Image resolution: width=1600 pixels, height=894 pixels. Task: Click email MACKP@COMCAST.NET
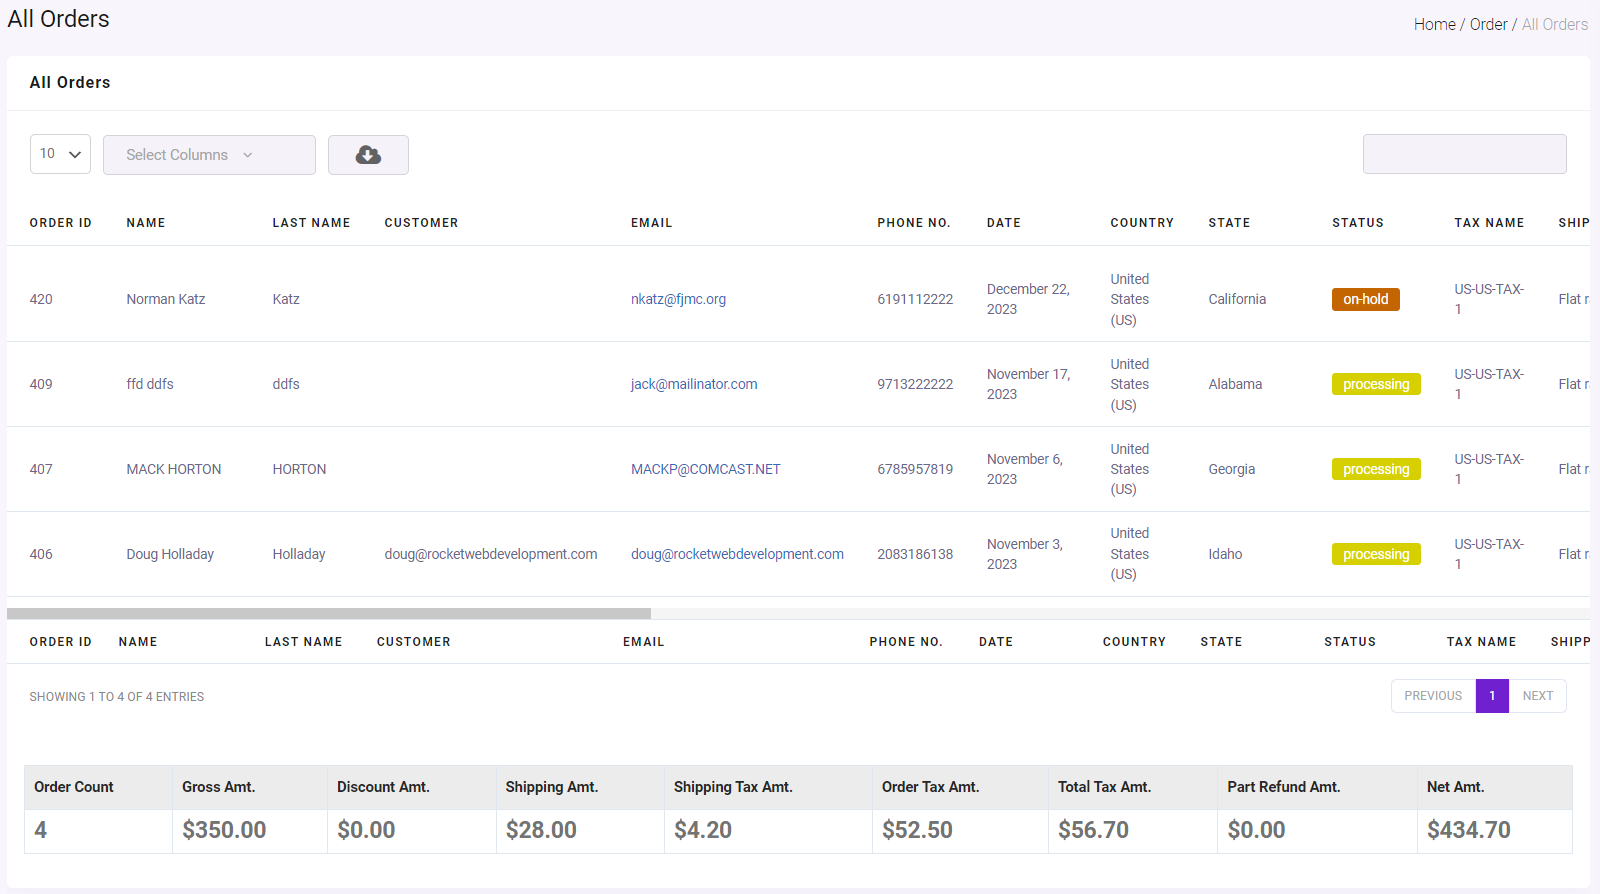click(705, 469)
